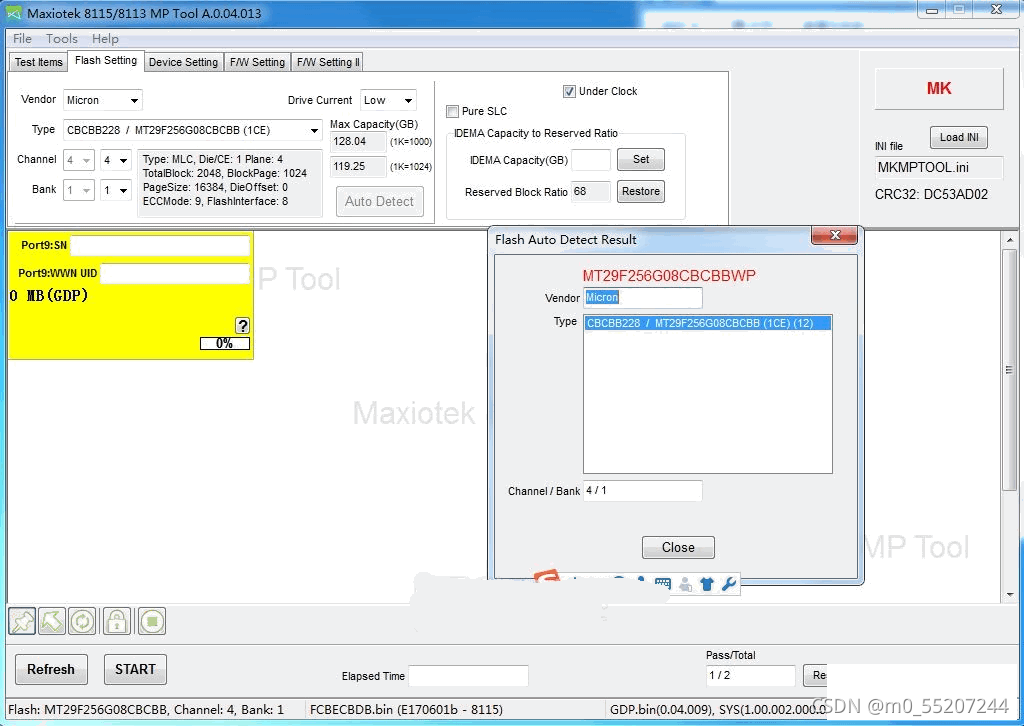1024x726 pixels.
Task: Click the Channel / Bank field showing 4 / 1
Action: pyautogui.click(x=643, y=490)
